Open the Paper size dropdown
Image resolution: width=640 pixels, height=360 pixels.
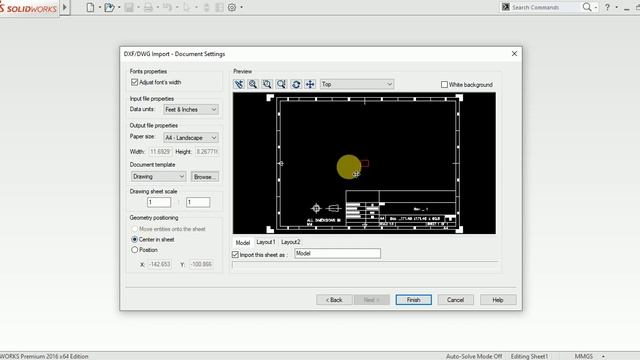[191, 138]
